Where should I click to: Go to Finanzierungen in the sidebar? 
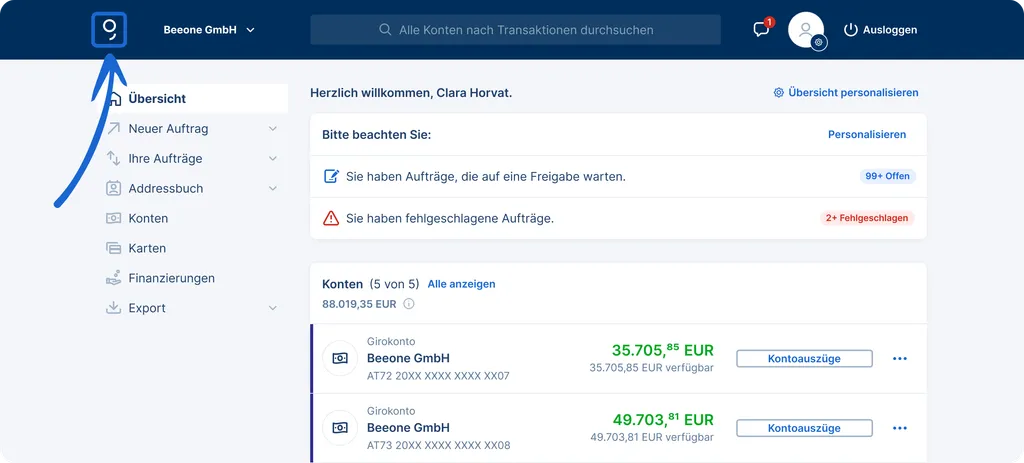[171, 278]
